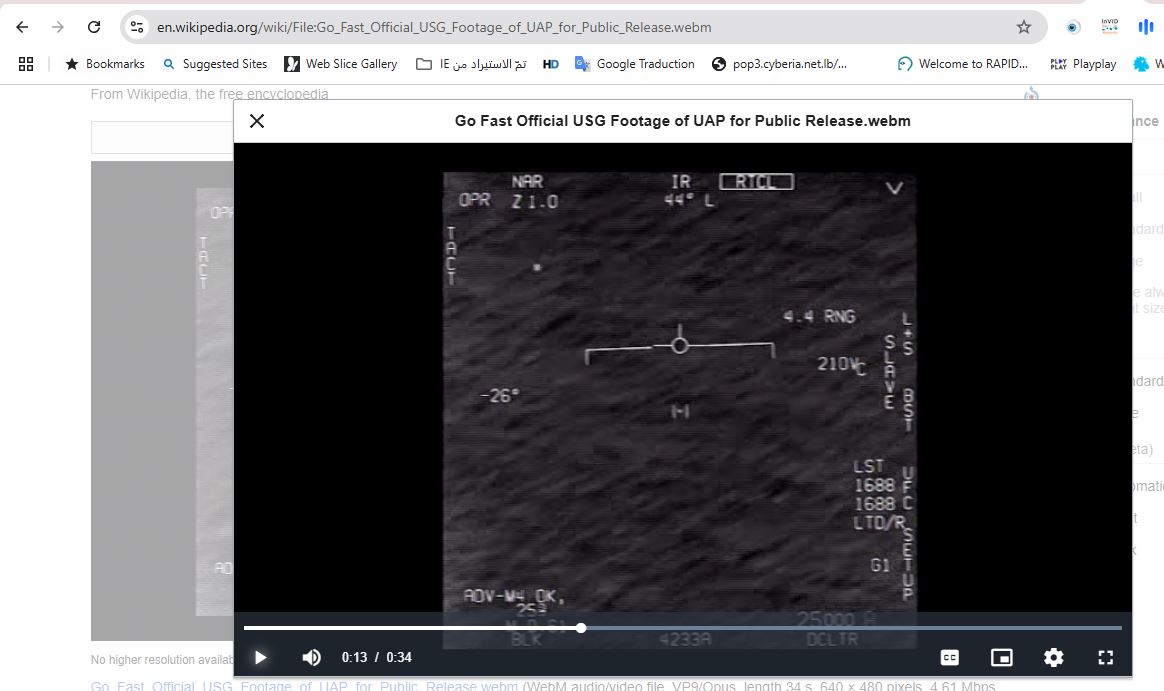The height and width of the screenshot is (691, 1164).
Task: Open Web Slice Gallery bookmark
Action: click(341, 64)
